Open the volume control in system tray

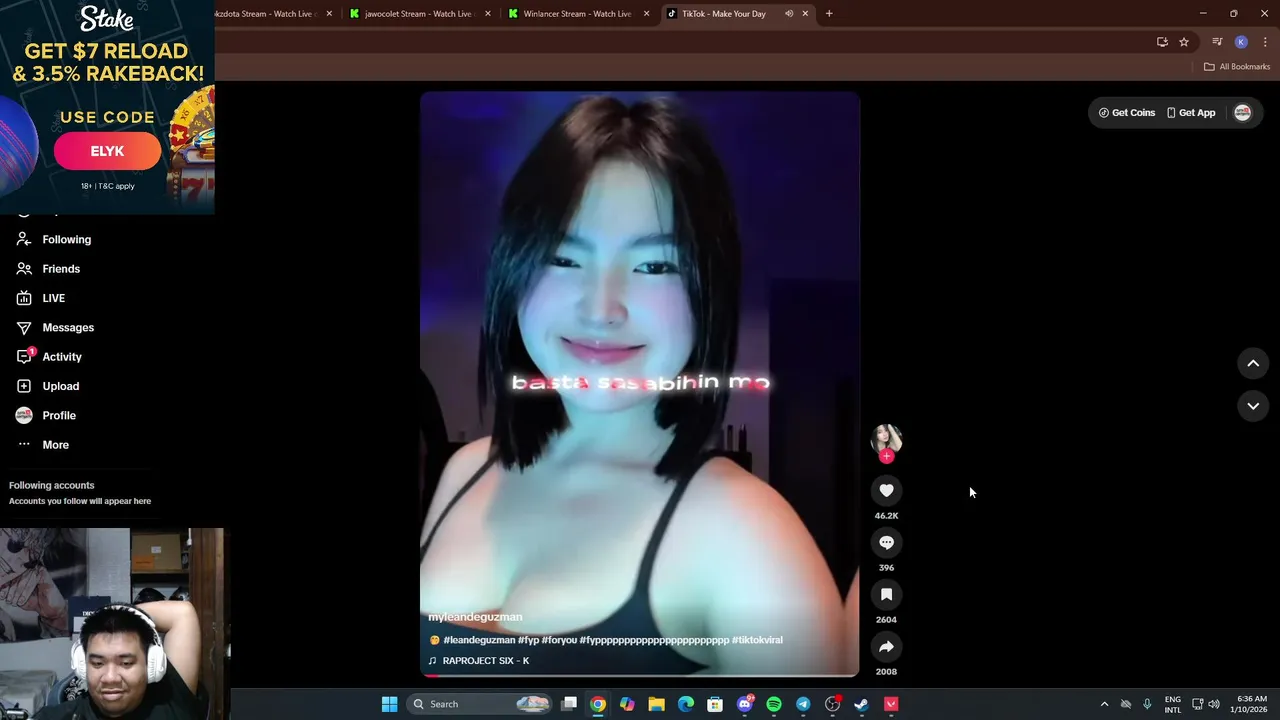click(x=1214, y=704)
